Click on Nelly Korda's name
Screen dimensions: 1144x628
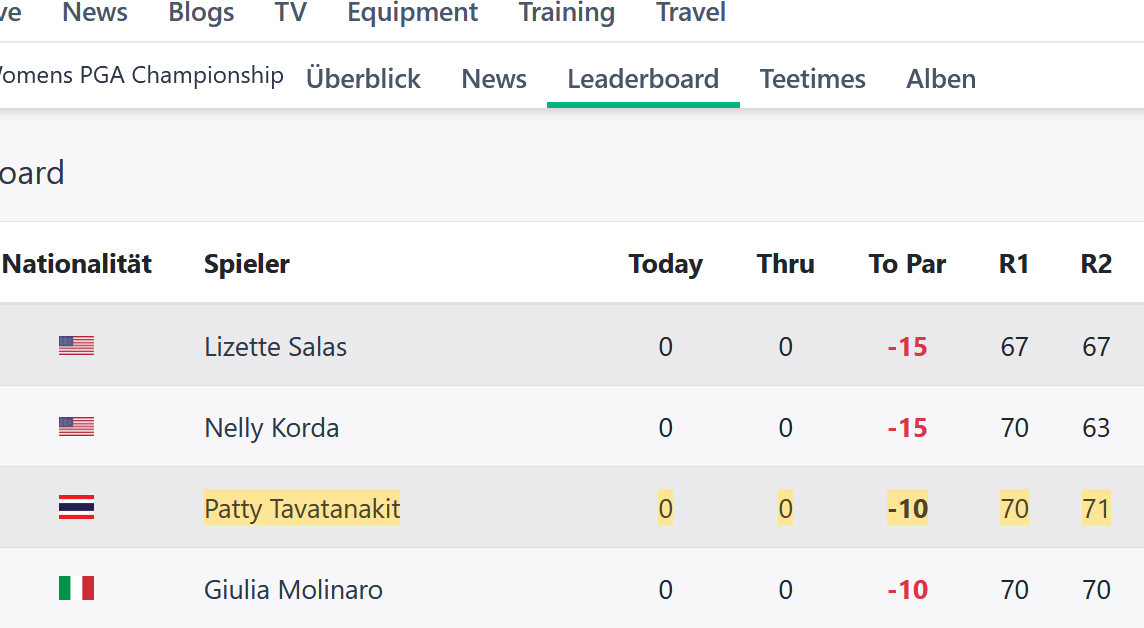tap(271, 428)
